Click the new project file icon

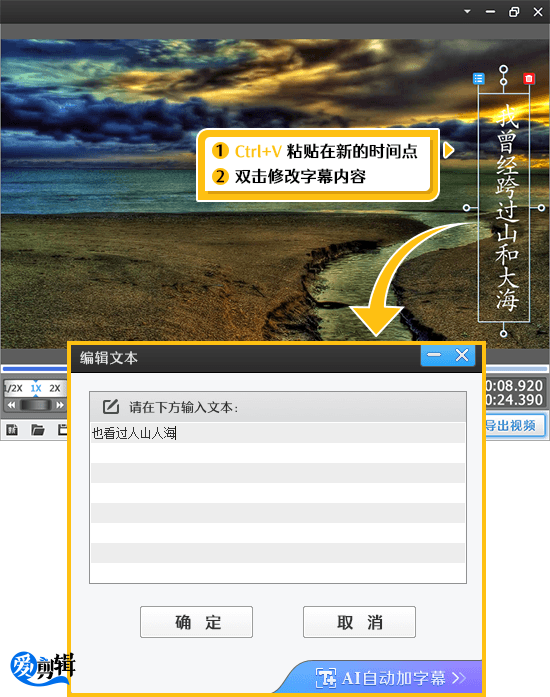pos(12,430)
